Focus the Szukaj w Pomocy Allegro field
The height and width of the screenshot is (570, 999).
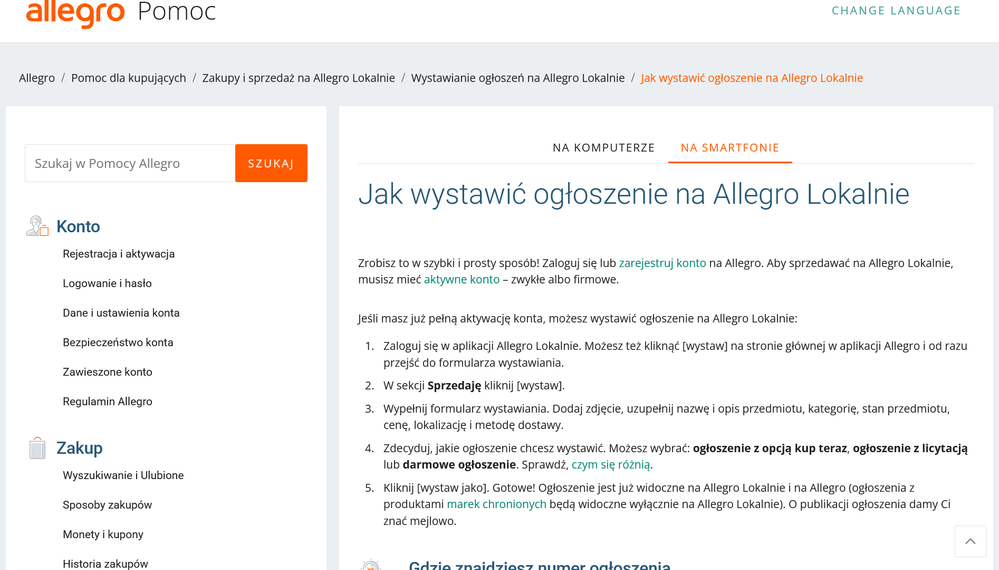pos(130,163)
